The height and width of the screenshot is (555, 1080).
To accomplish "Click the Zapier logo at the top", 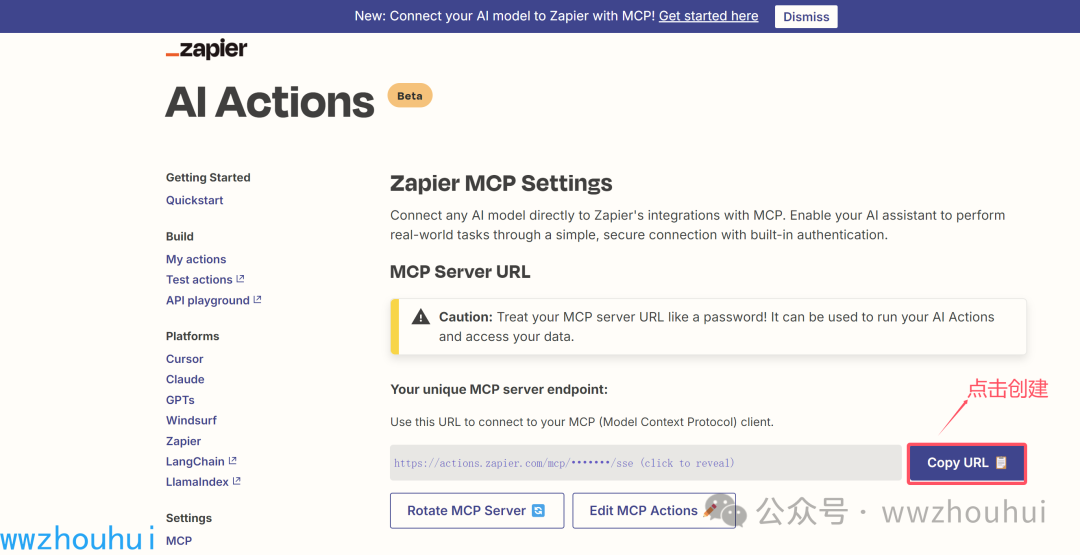I will (x=206, y=50).
